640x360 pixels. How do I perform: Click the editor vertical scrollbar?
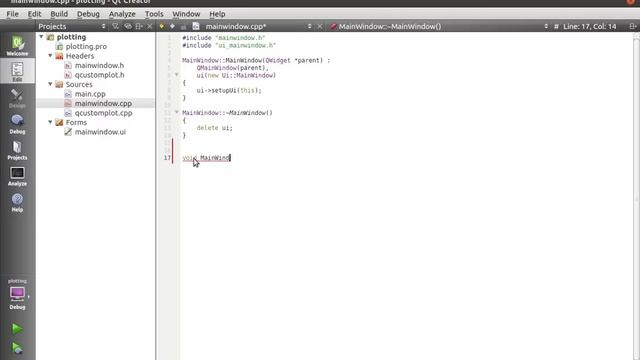tap(636, 196)
